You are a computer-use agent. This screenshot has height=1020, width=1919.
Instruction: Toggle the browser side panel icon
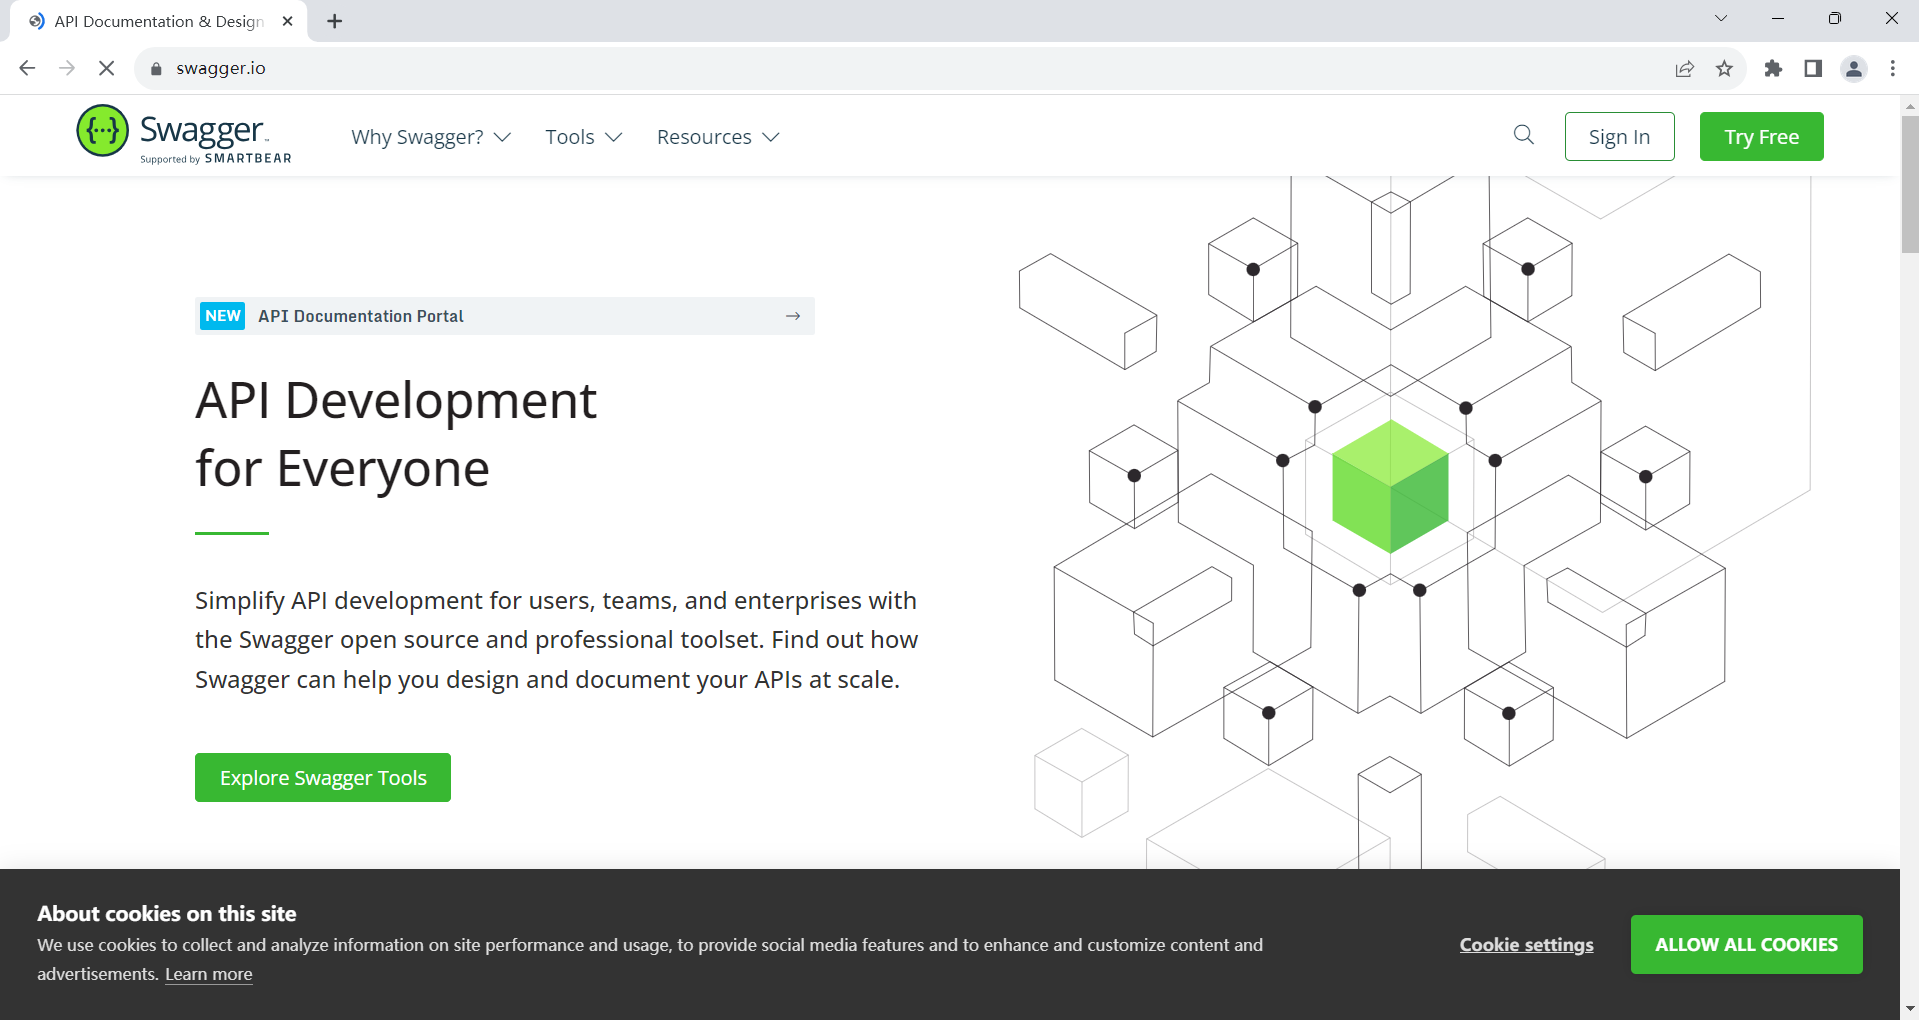tap(1813, 68)
